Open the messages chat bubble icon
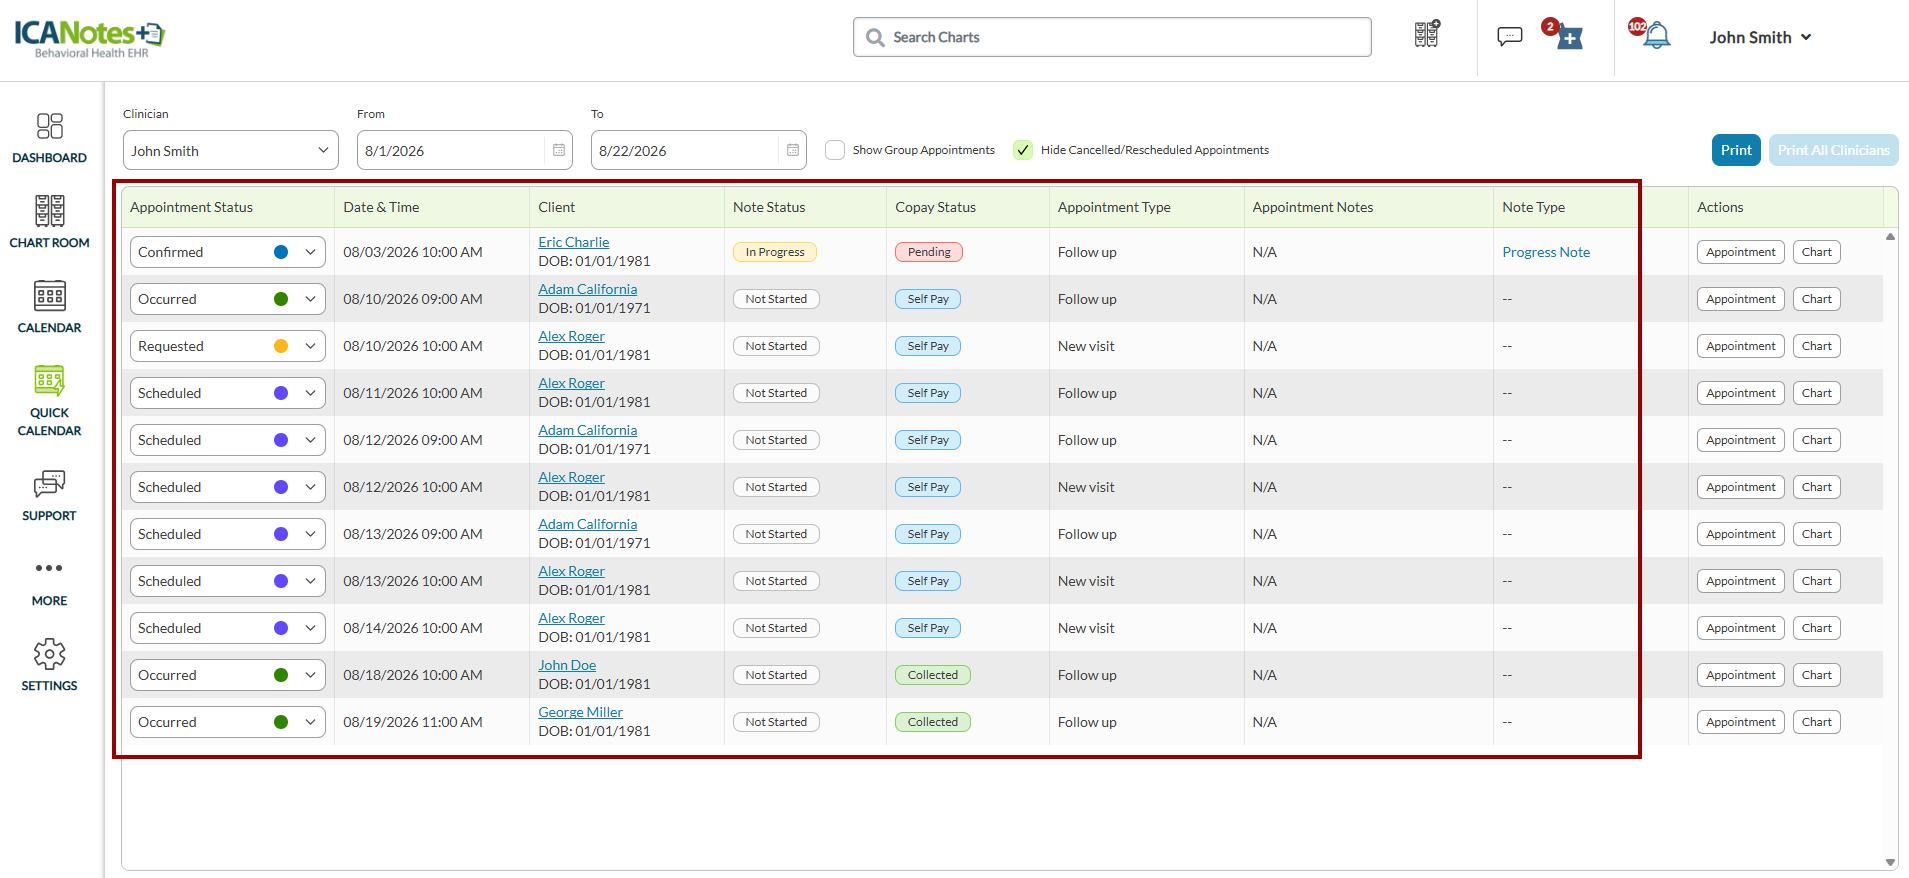This screenshot has width=1909, height=878. pos(1509,37)
